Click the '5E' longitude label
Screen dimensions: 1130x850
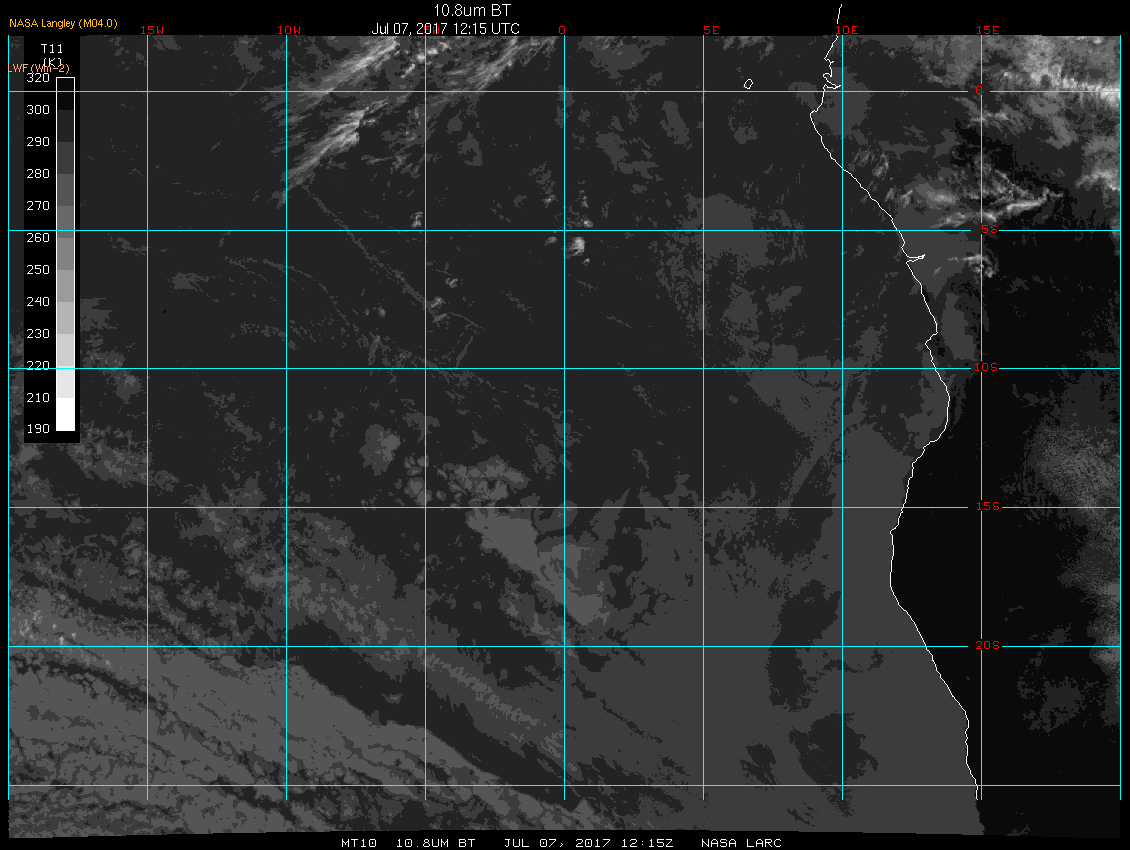point(711,30)
